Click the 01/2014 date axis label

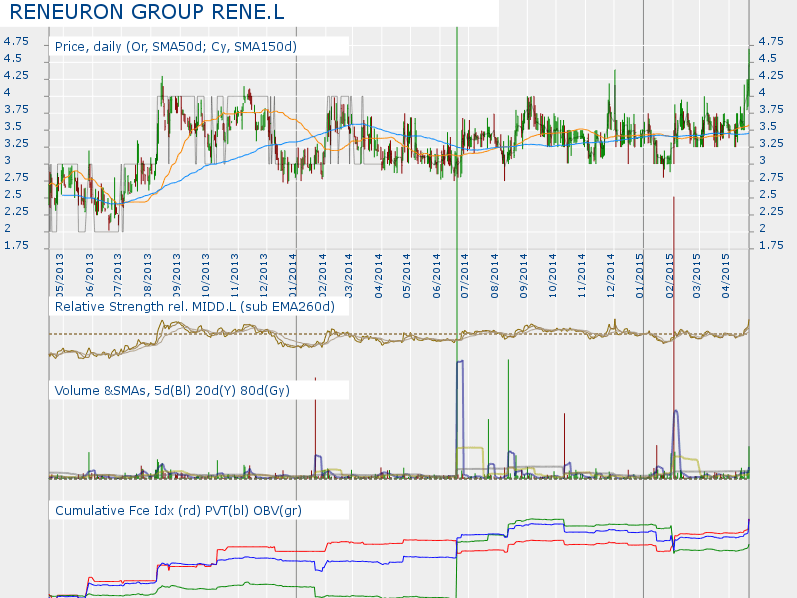293,276
